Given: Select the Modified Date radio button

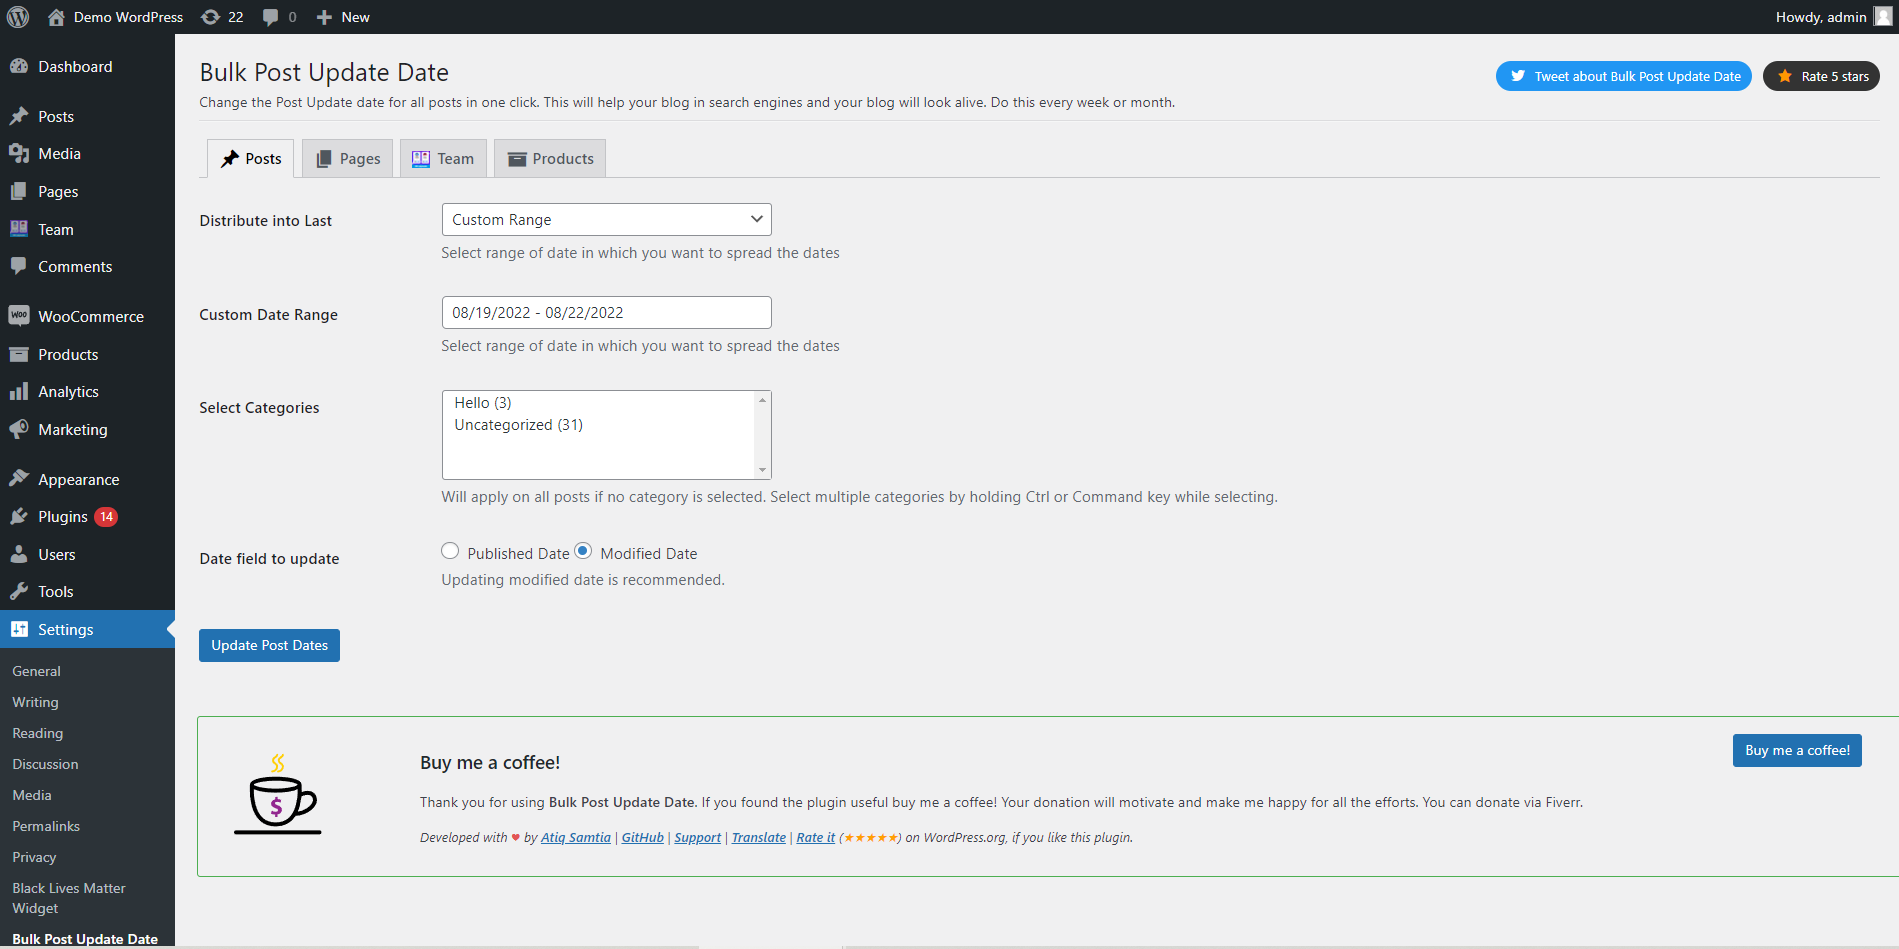Looking at the screenshot, I should pos(583,551).
